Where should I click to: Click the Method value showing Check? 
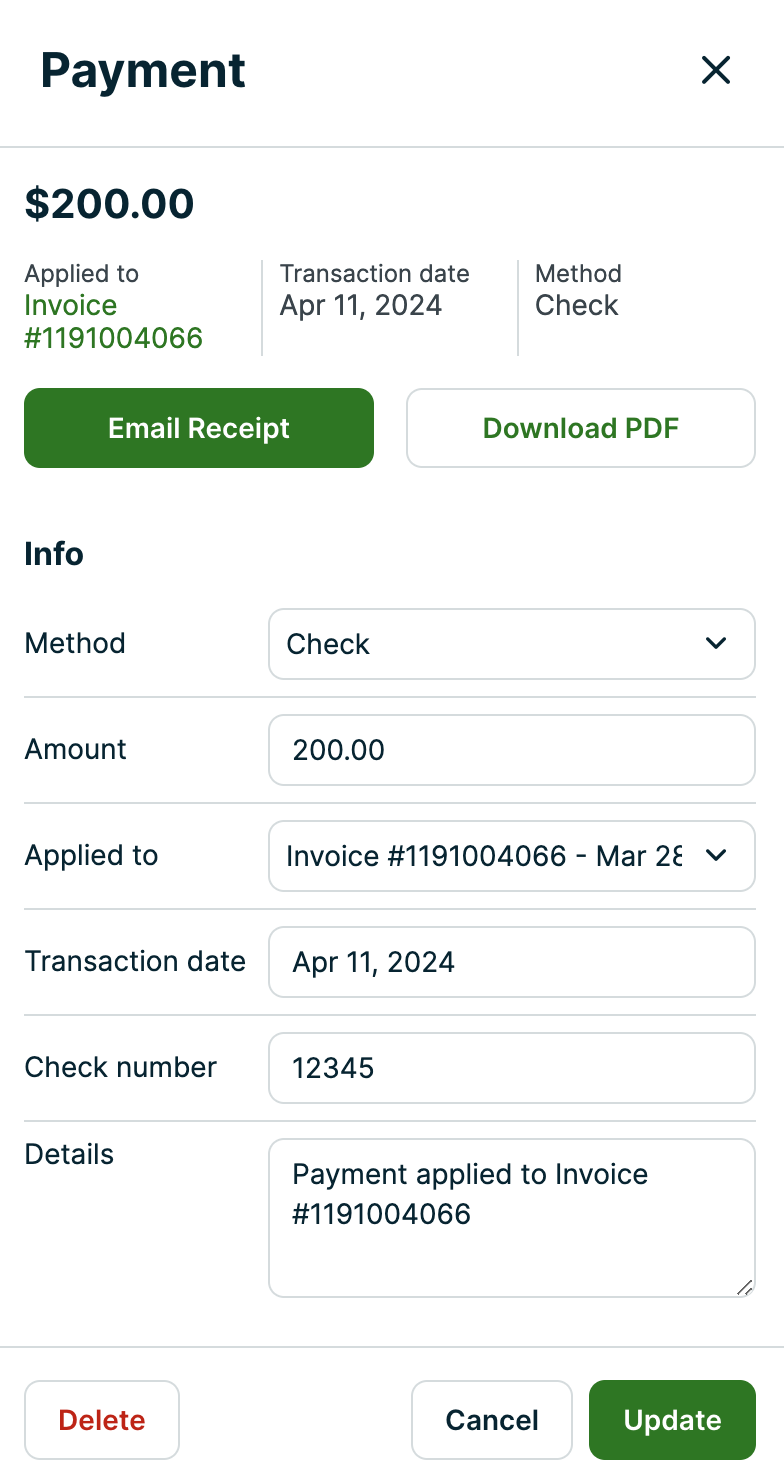coord(576,306)
